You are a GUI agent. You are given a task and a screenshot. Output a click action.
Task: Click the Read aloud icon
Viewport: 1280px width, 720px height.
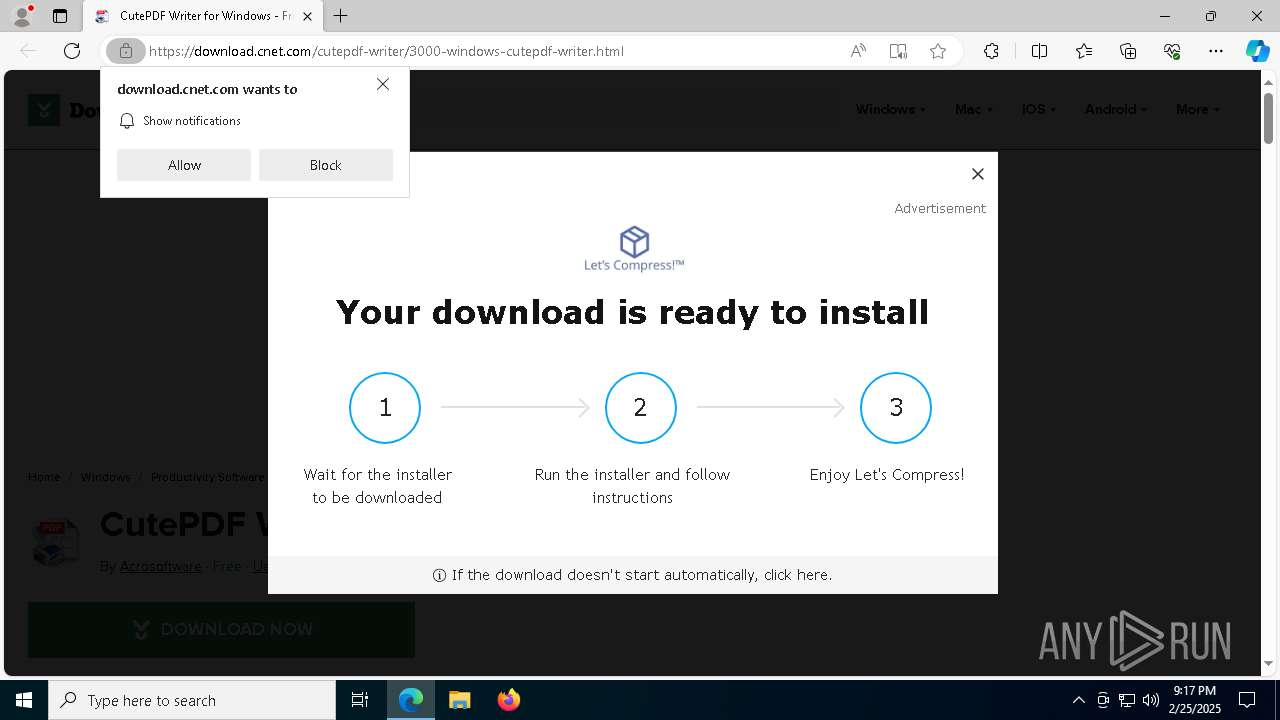tap(858, 51)
